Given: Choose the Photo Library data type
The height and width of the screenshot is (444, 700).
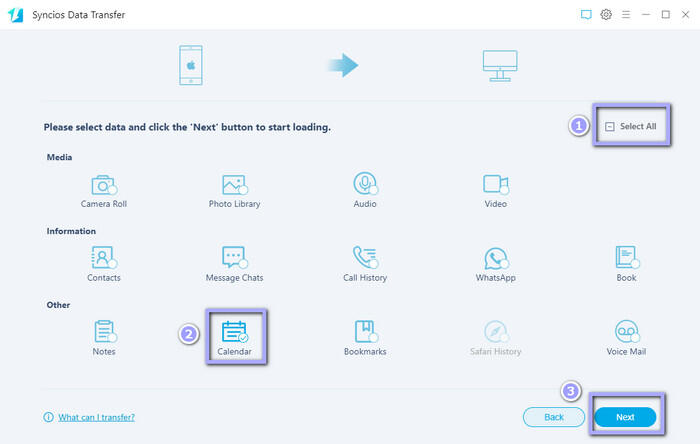Looking at the screenshot, I should [235, 185].
